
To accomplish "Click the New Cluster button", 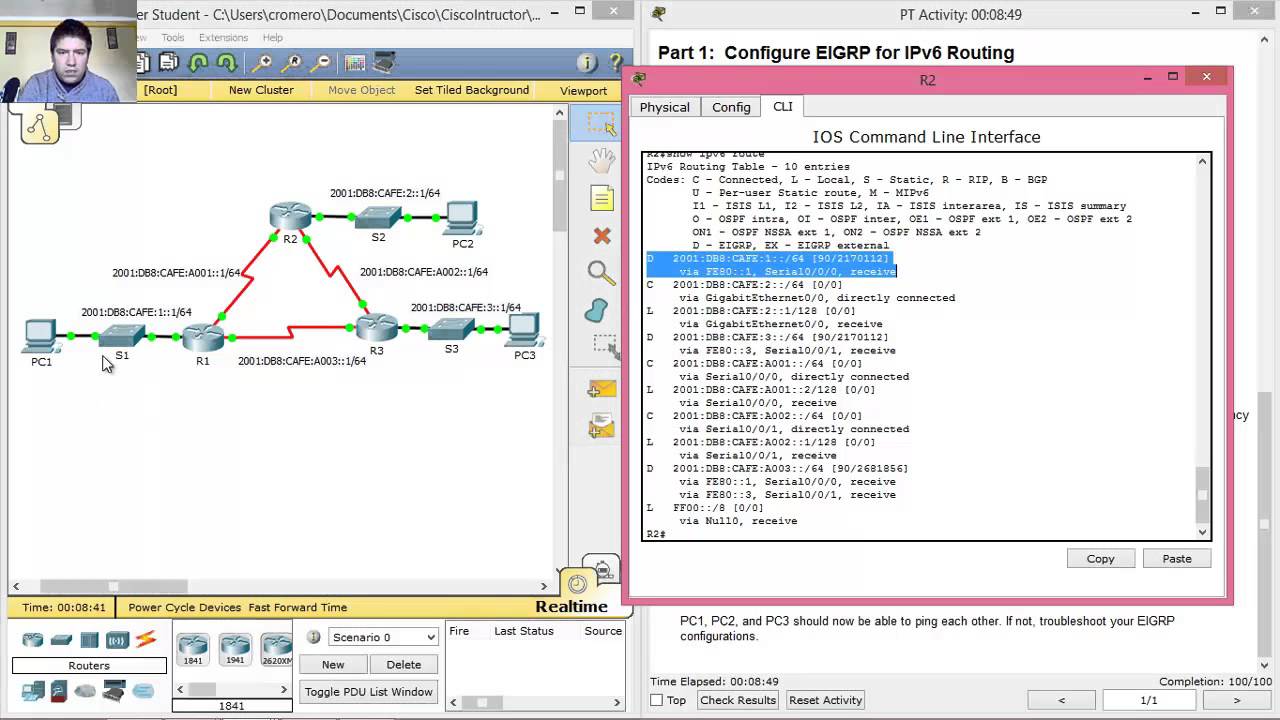I will tap(261, 90).
